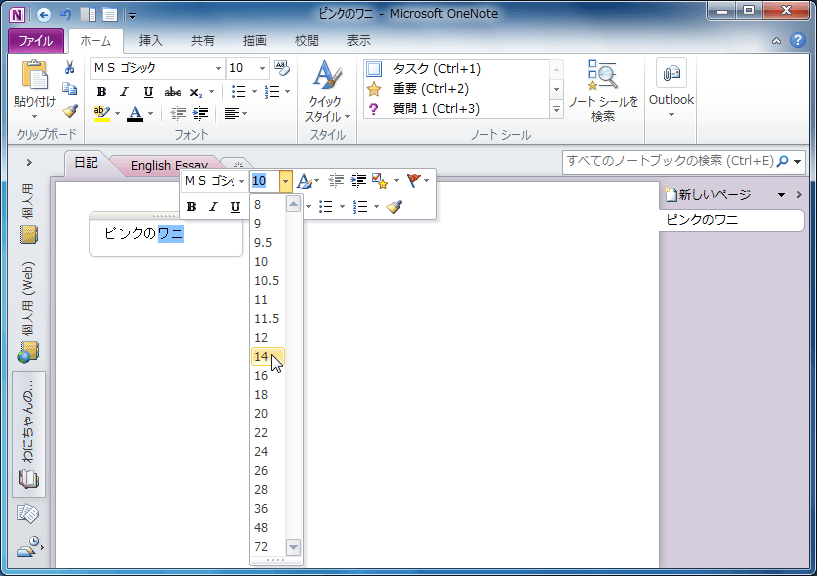This screenshot has height=576, width=817.
Task: Choose font size 72 from list
Action: click(x=268, y=547)
